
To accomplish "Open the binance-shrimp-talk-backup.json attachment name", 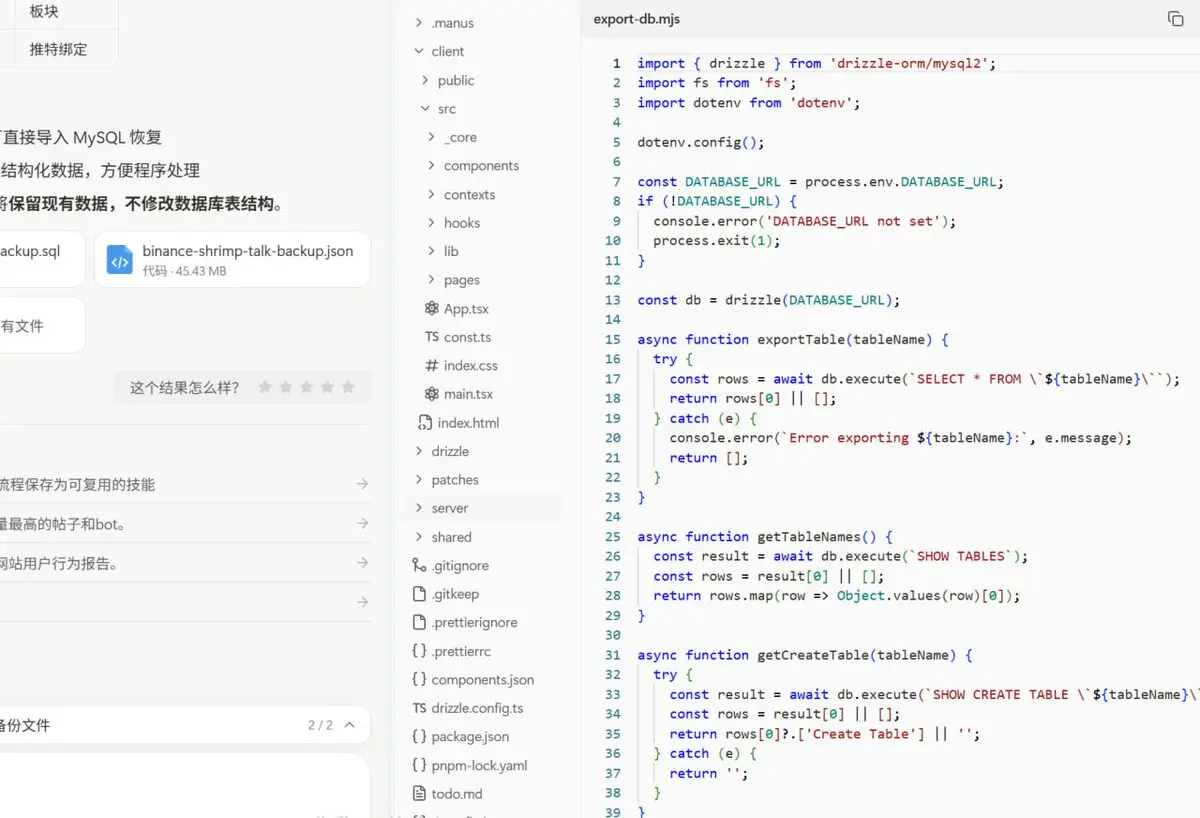I will 248,251.
